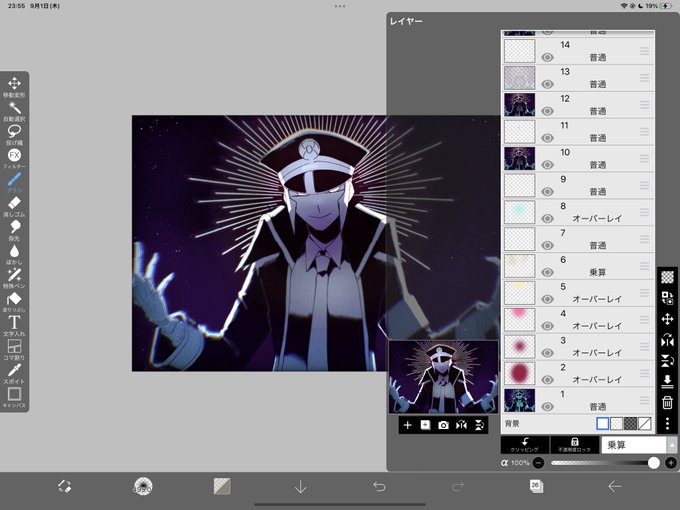Screen dimensions: 680x510
Task: Select the Eyedropper (スポイト) tool
Action: (x=14, y=373)
